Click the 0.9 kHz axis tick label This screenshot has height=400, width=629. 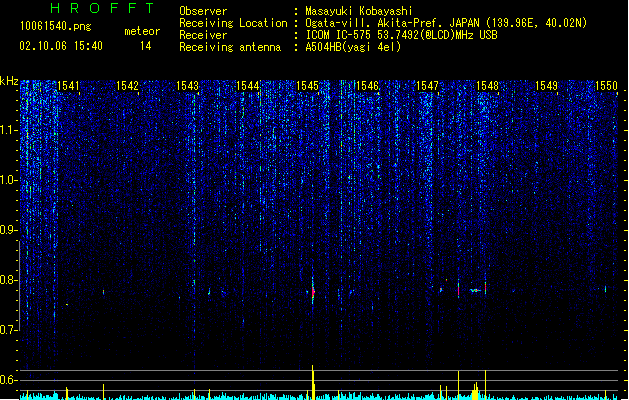pyautogui.click(x=9, y=230)
